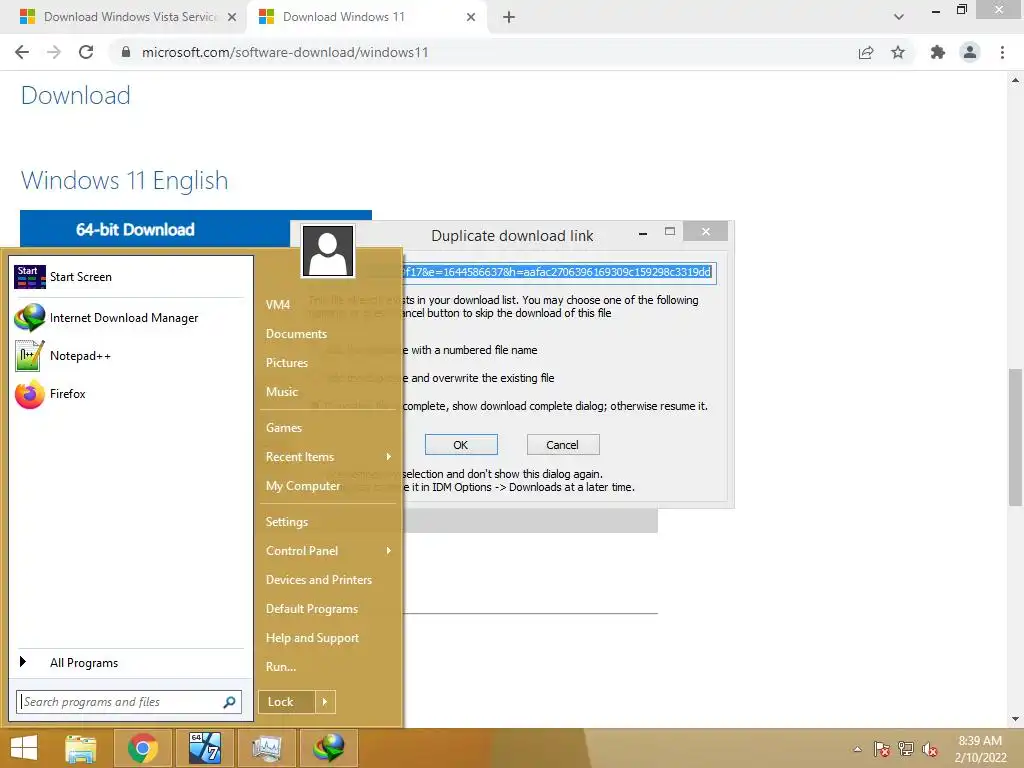
Task: Click the Lock button
Action: pyautogui.click(x=287, y=702)
